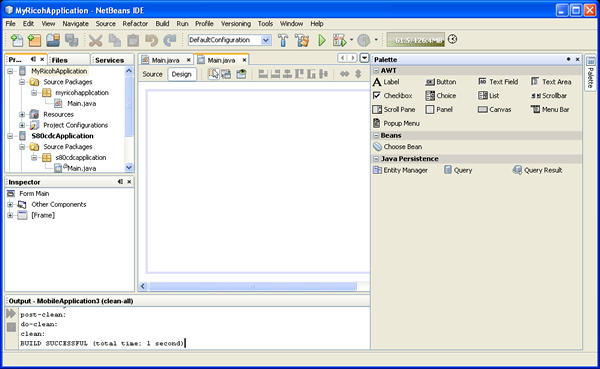This screenshot has width=600, height=369.
Task: Click the stop button in Output panel
Action: coord(11,327)
